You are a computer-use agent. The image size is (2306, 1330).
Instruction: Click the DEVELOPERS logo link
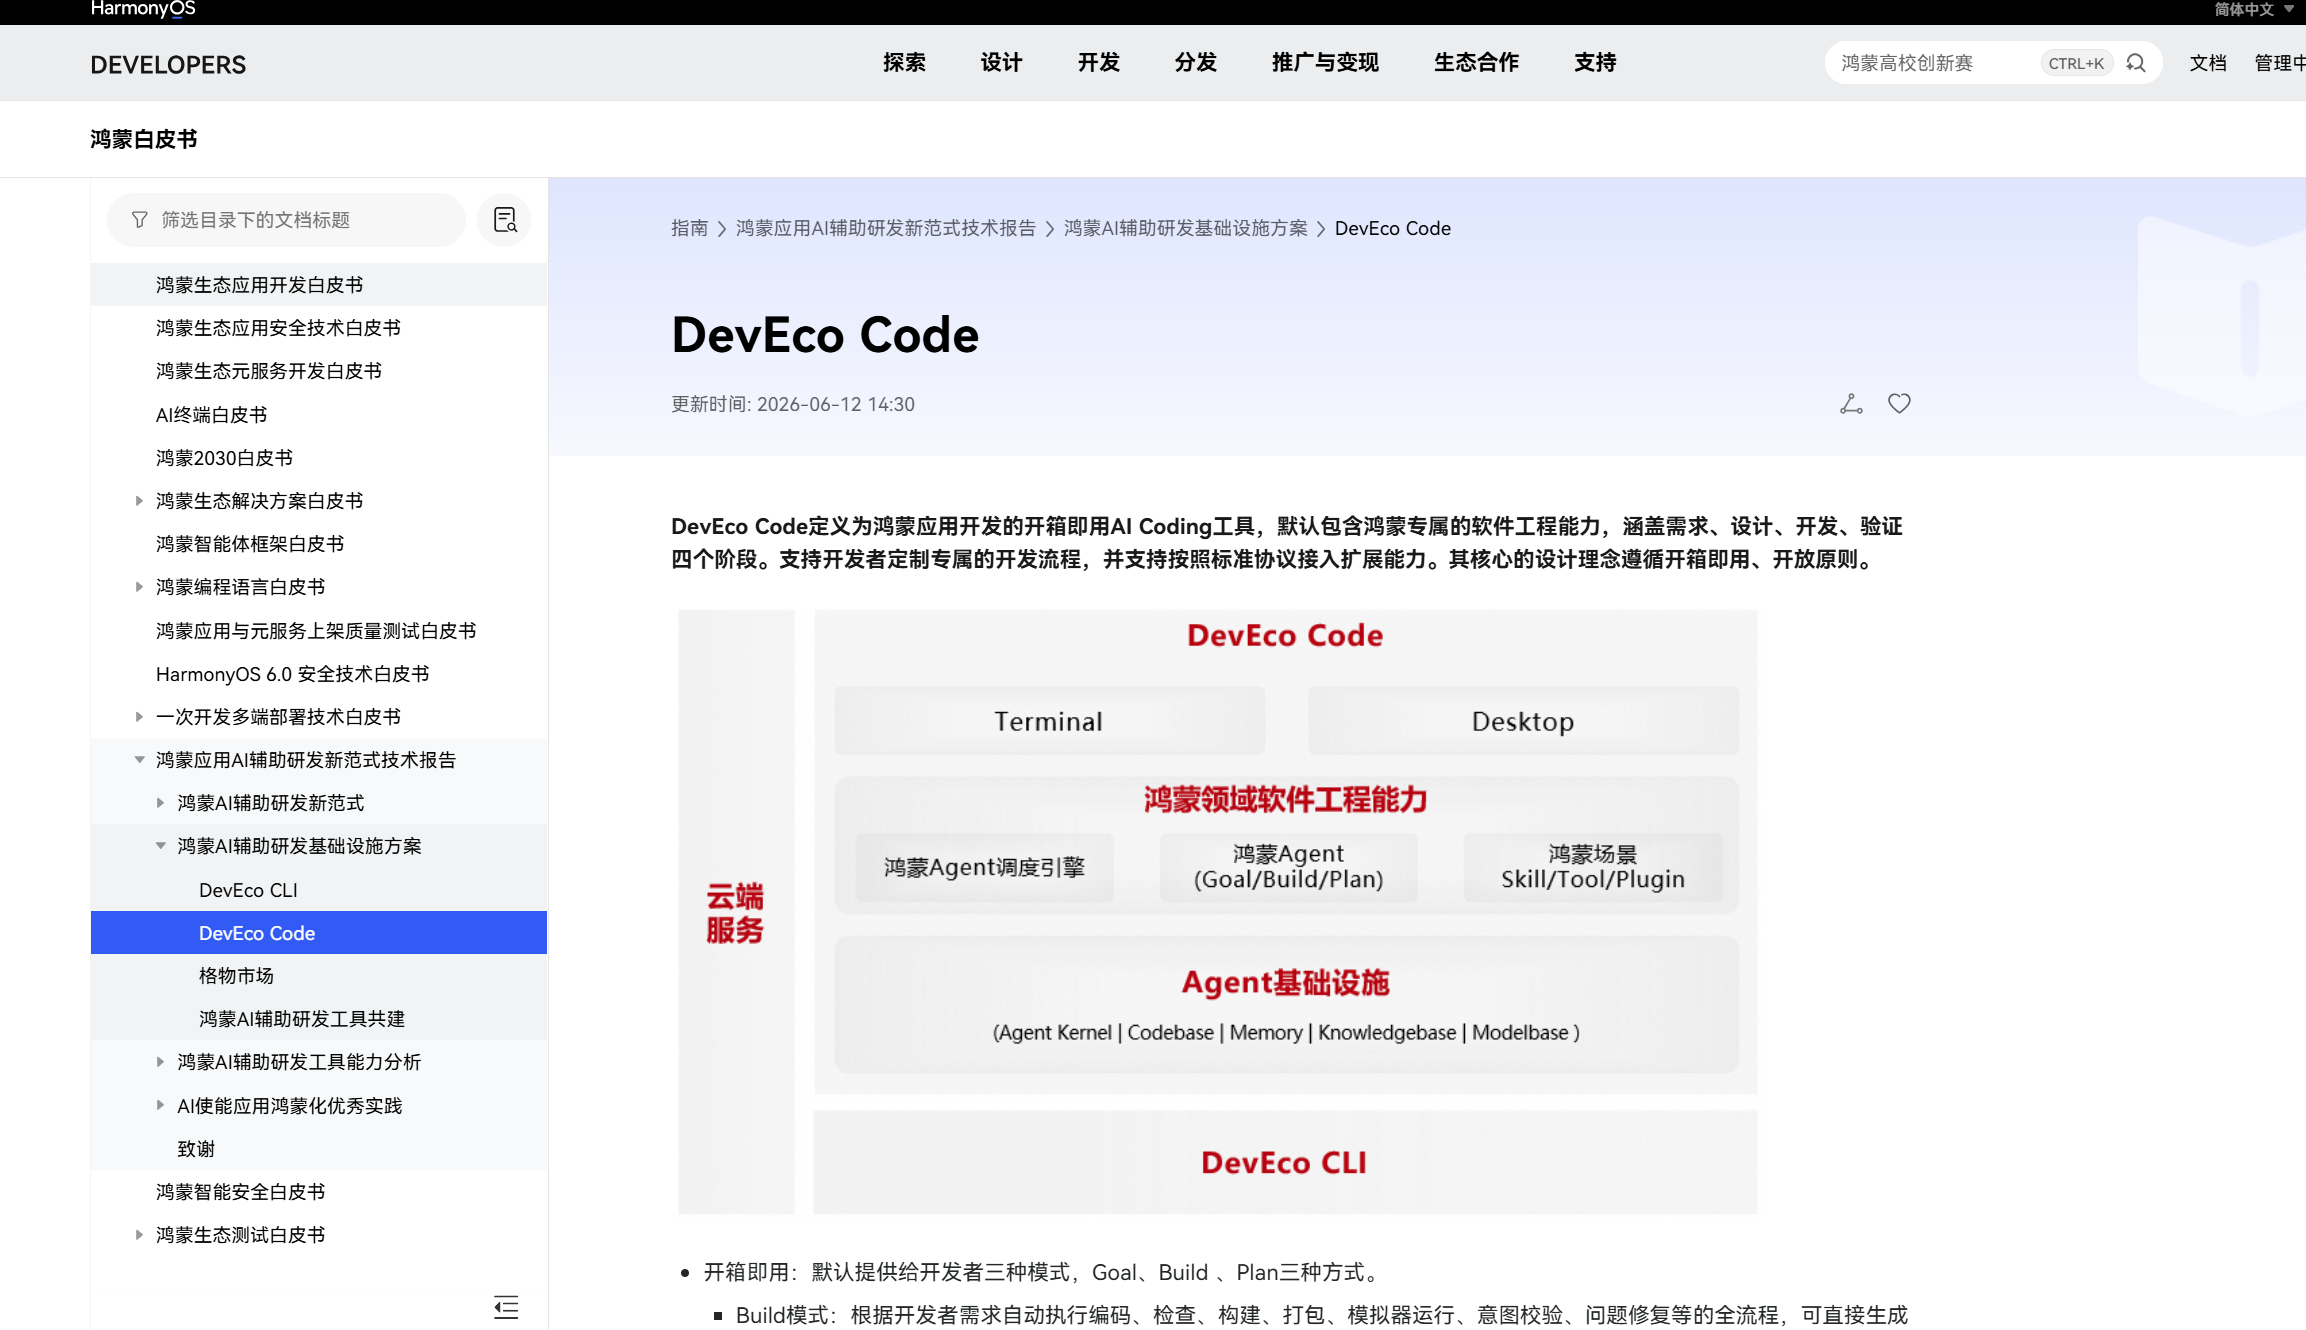168,65
